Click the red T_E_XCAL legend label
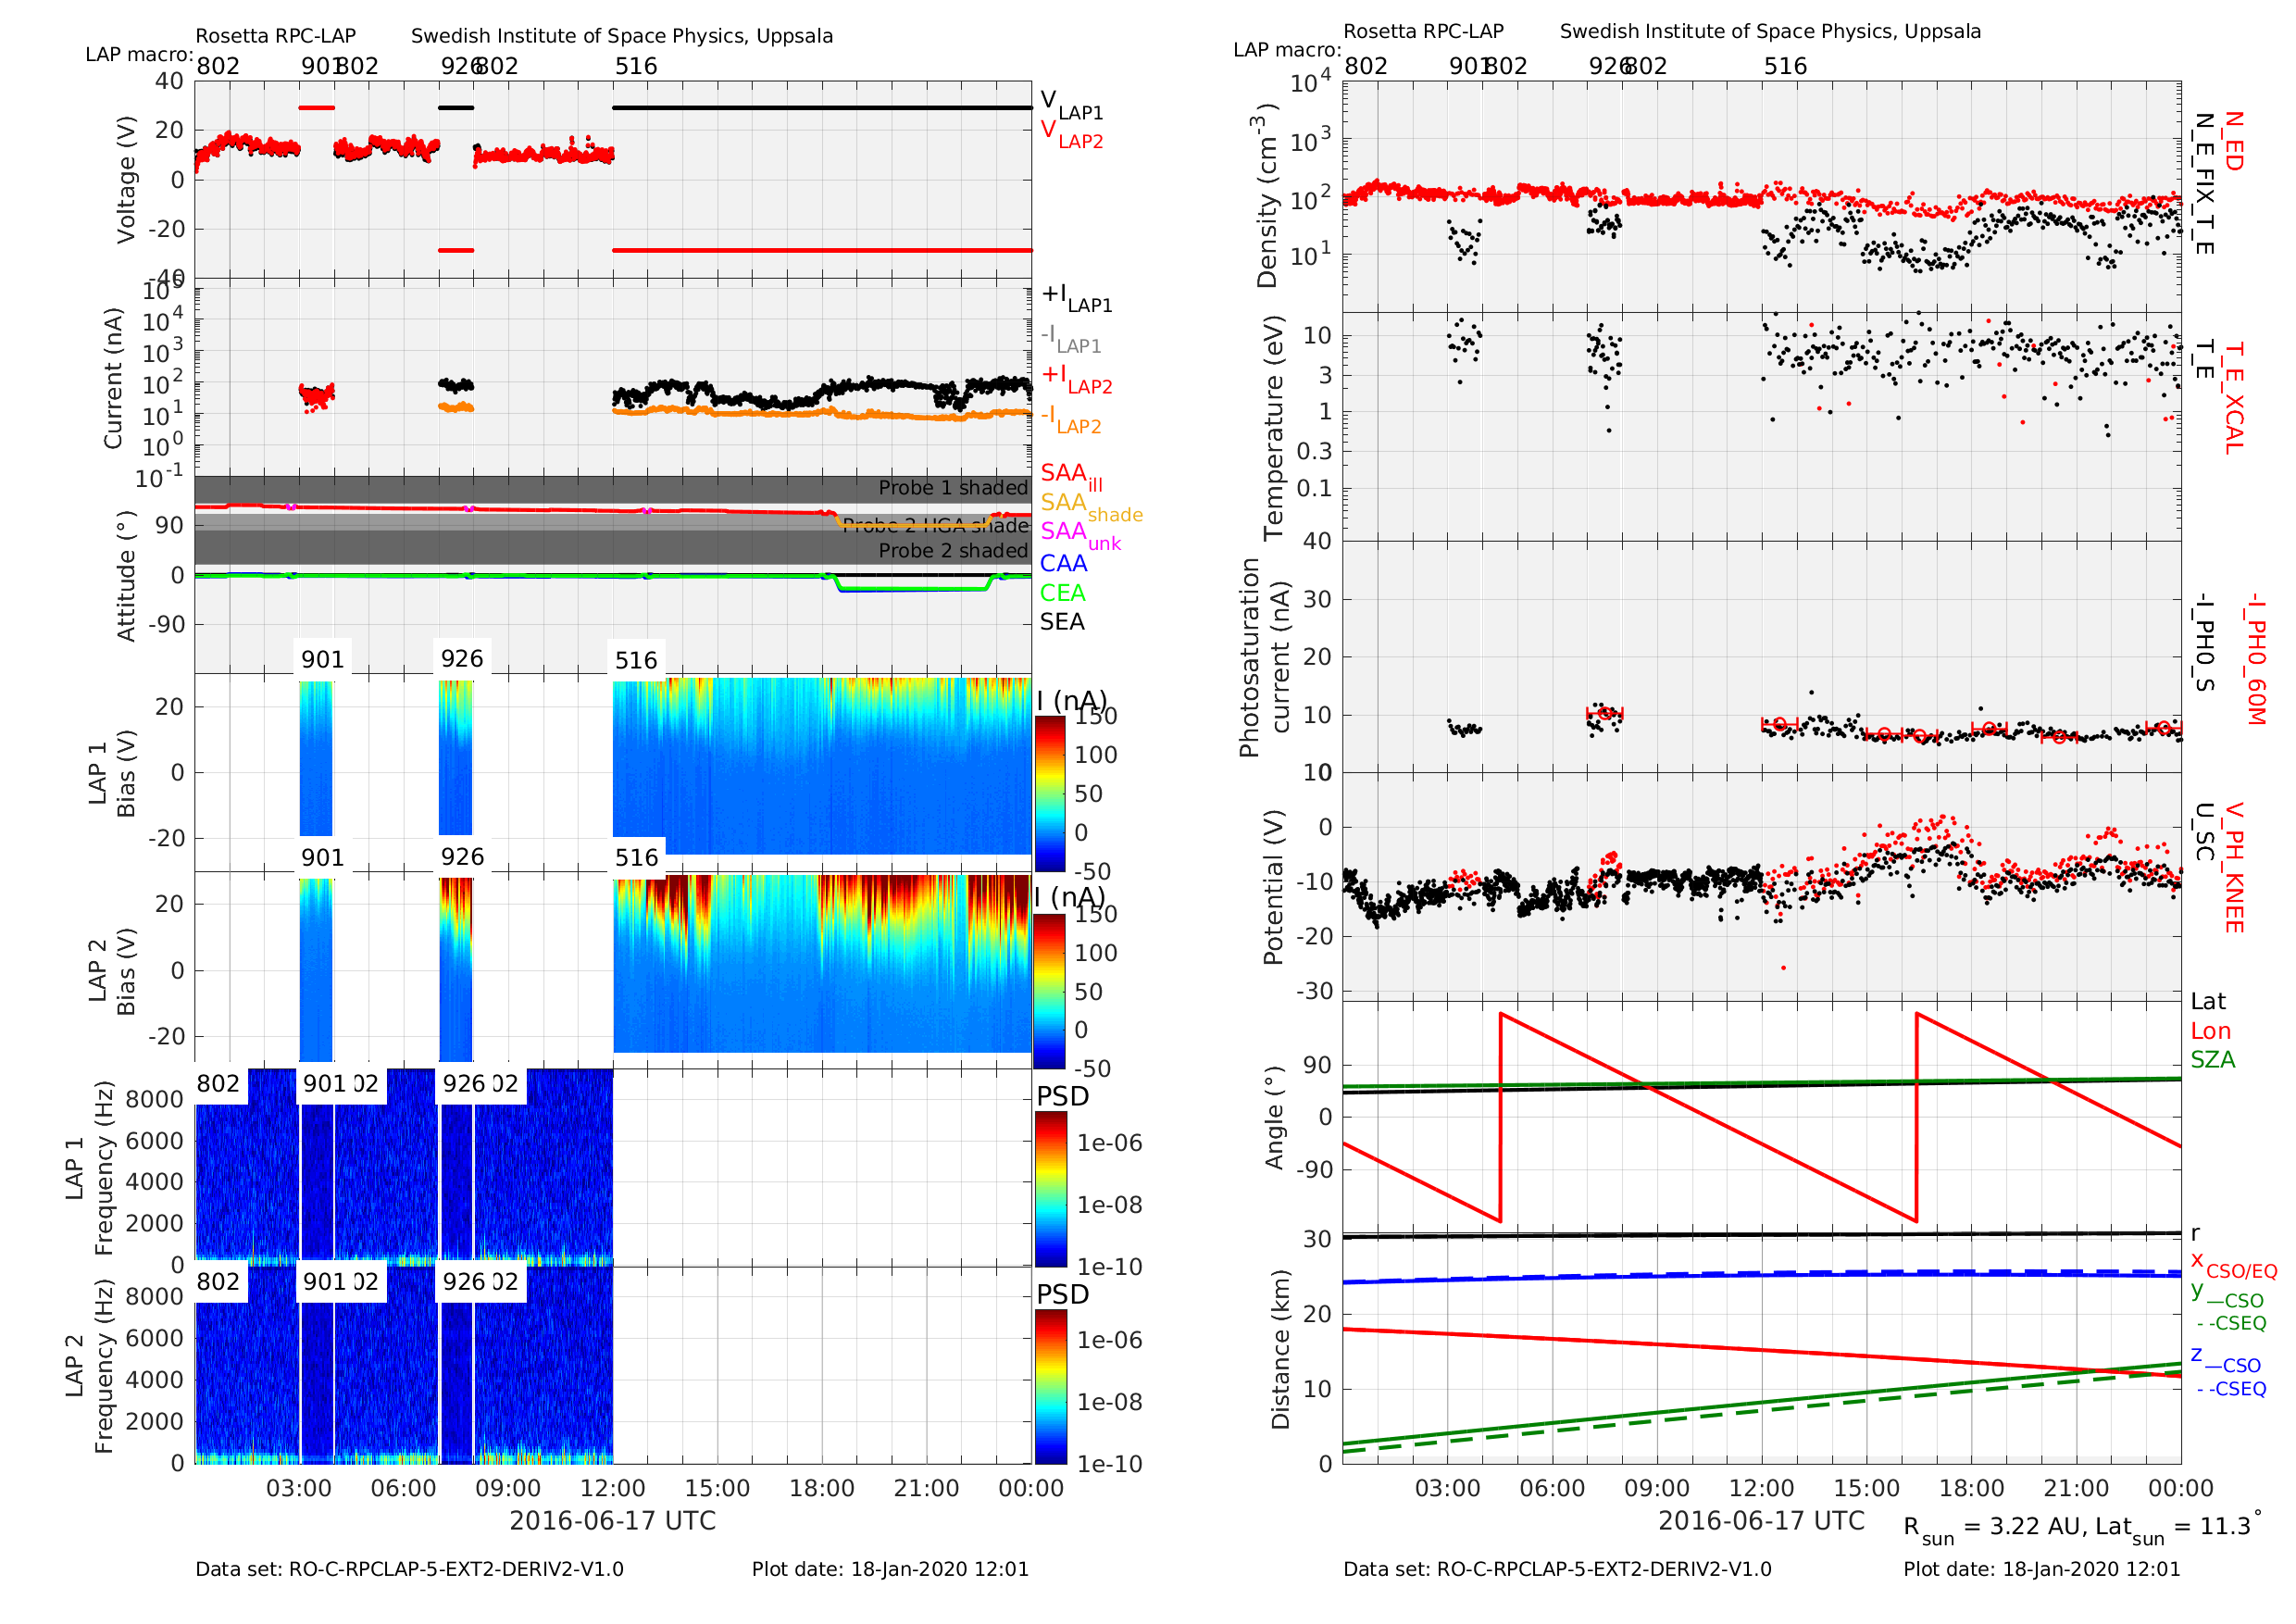This screenshot has height=1624, width=2296. tap(2233, 398)
